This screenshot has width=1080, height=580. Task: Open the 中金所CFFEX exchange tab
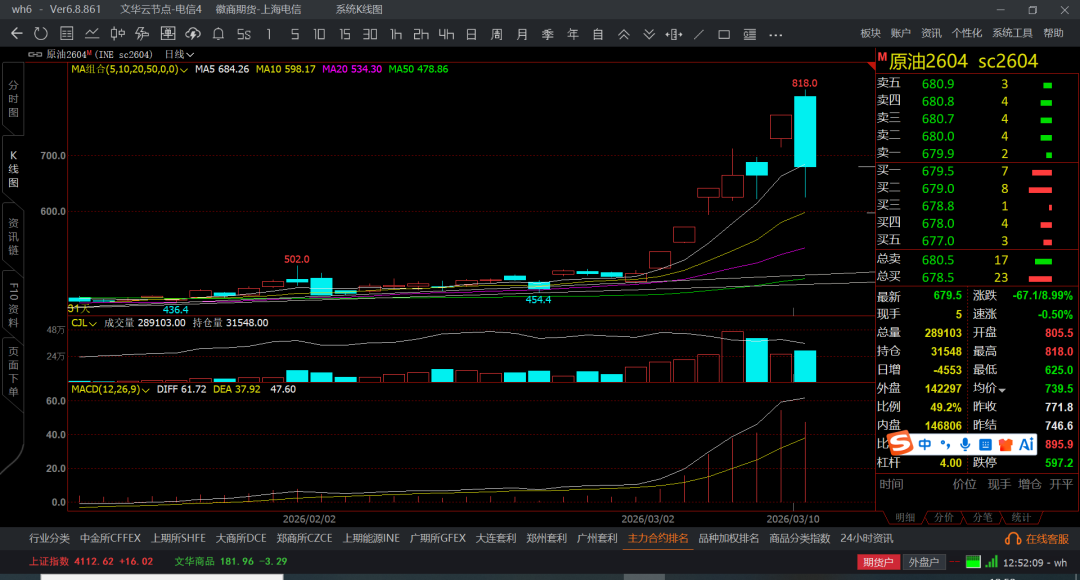click(110, 539)
